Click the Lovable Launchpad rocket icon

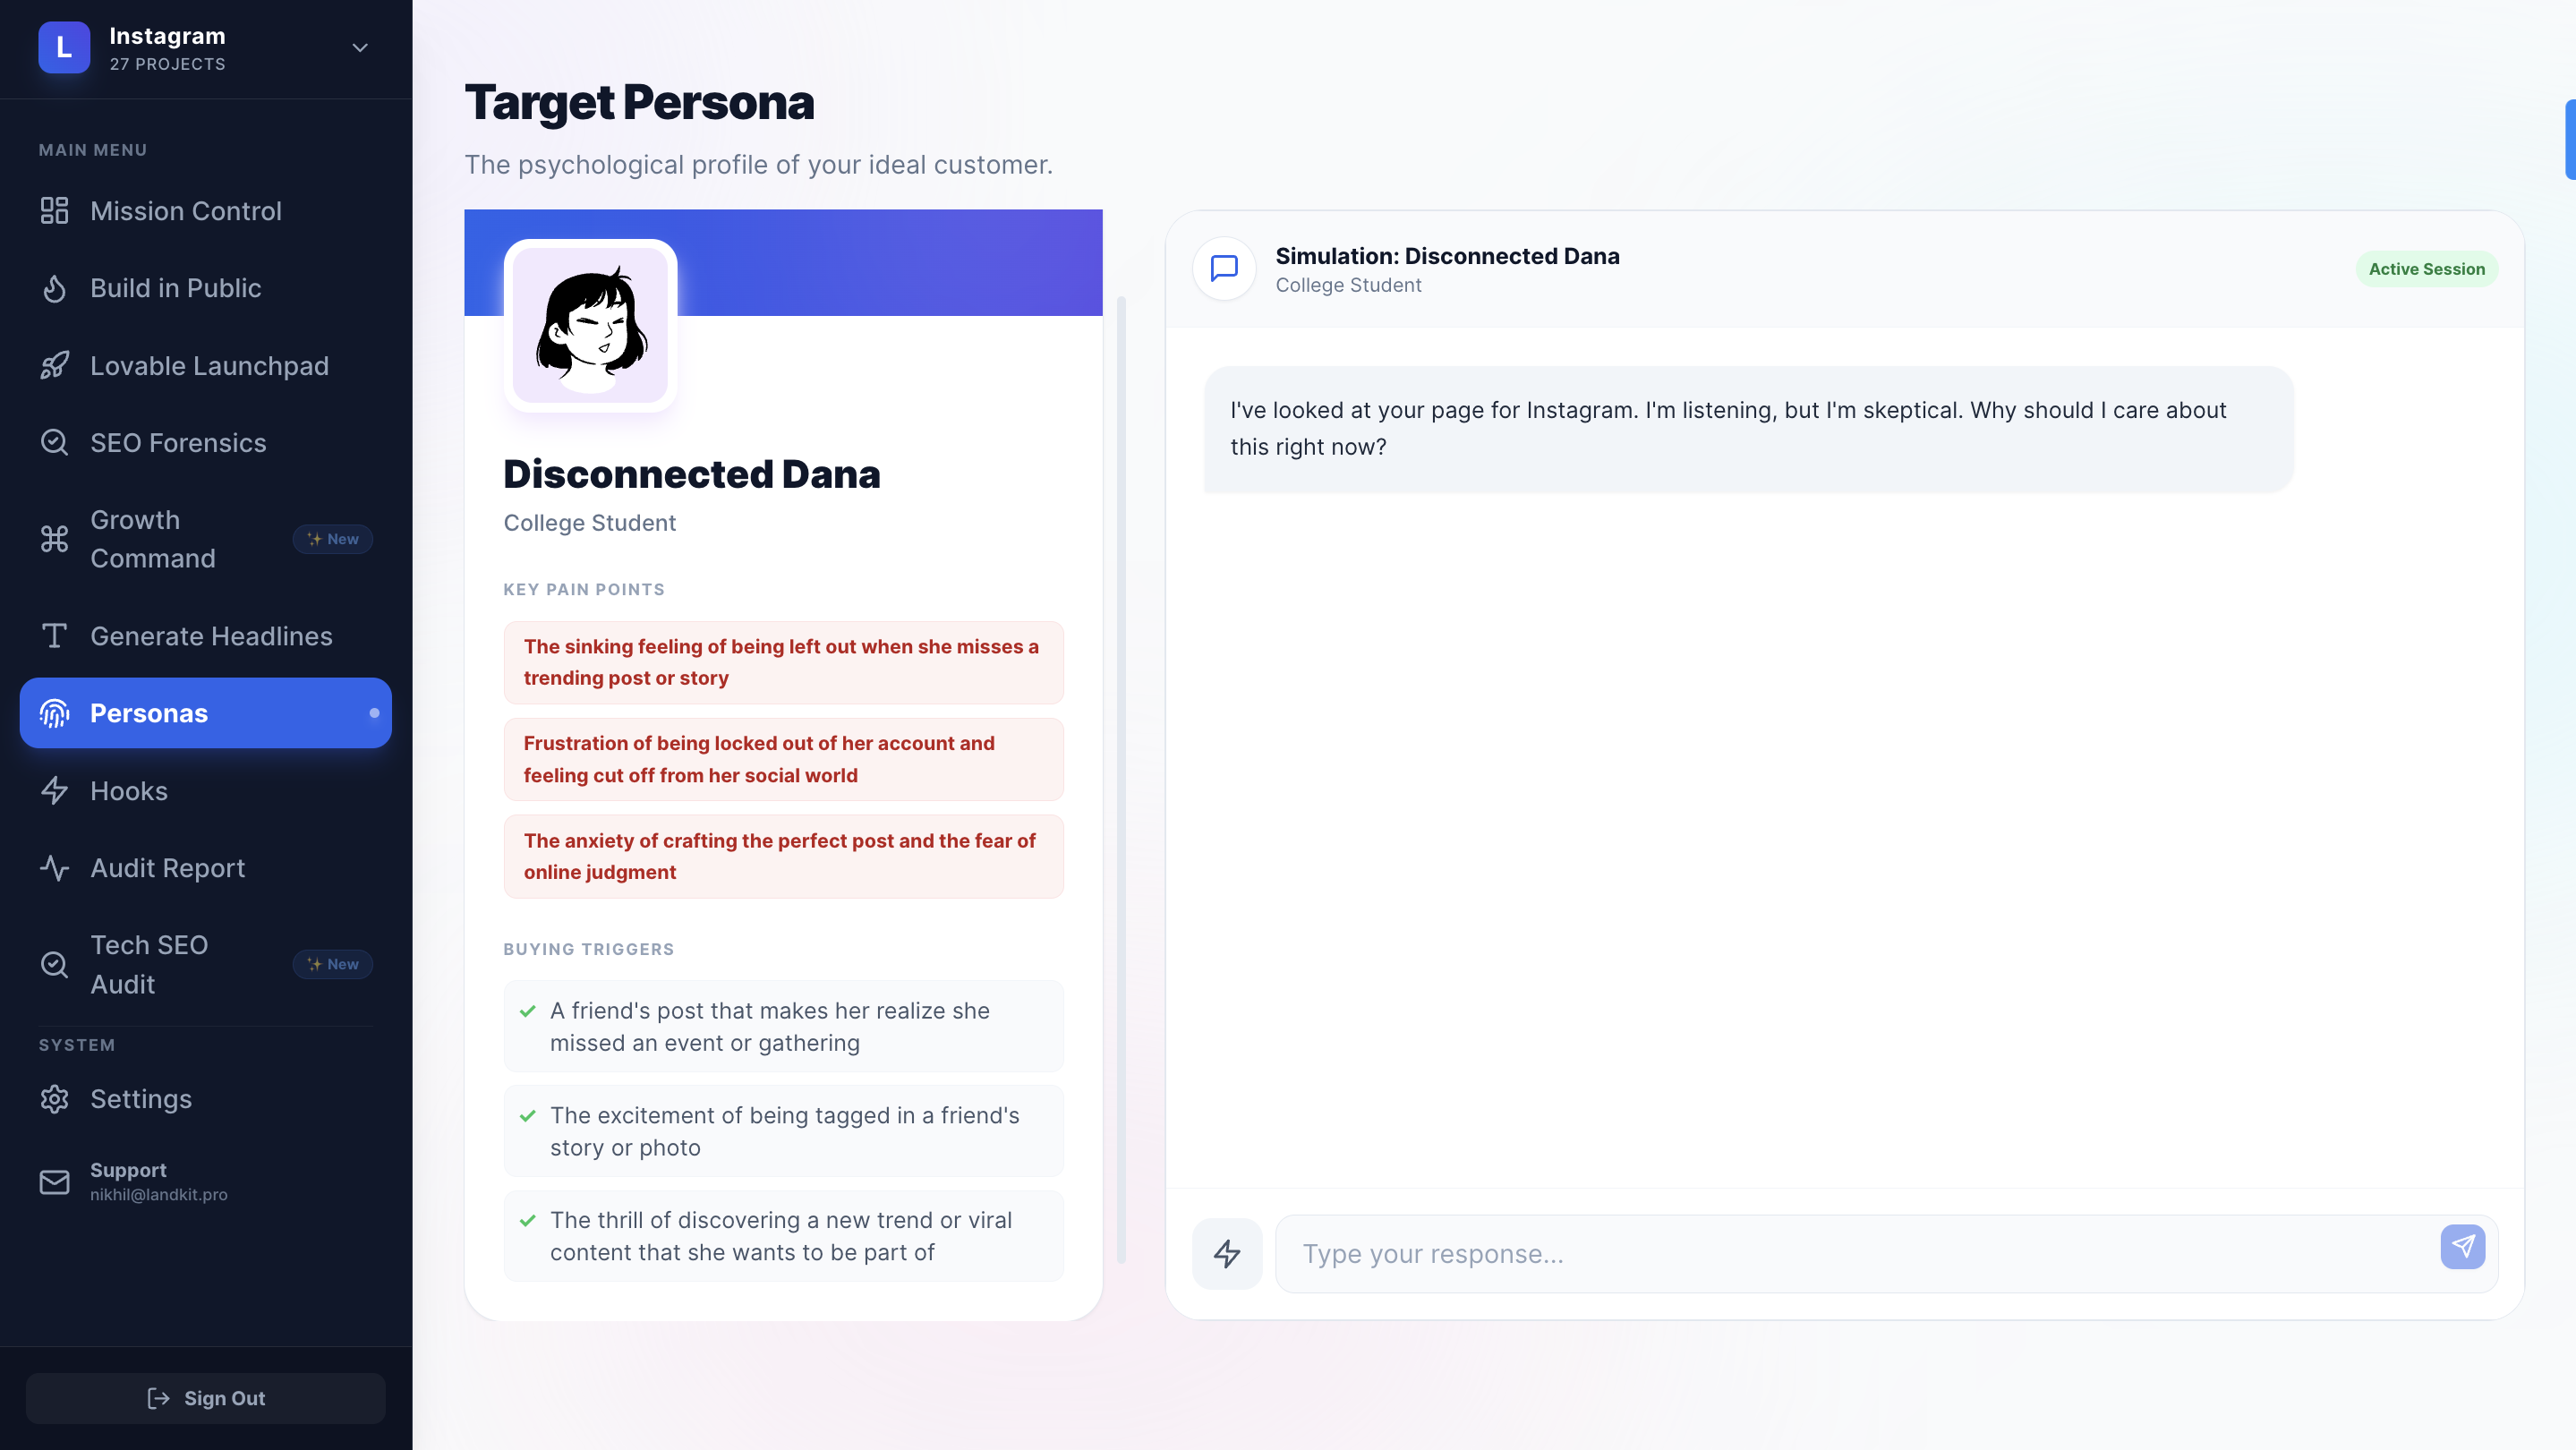pos(54,366)
